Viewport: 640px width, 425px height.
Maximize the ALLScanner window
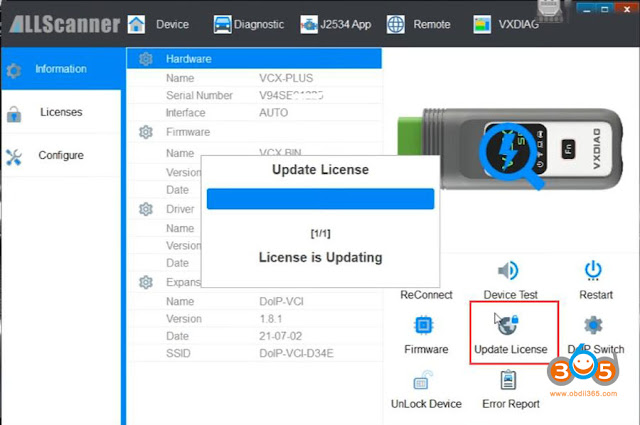(x=605, y=9)
